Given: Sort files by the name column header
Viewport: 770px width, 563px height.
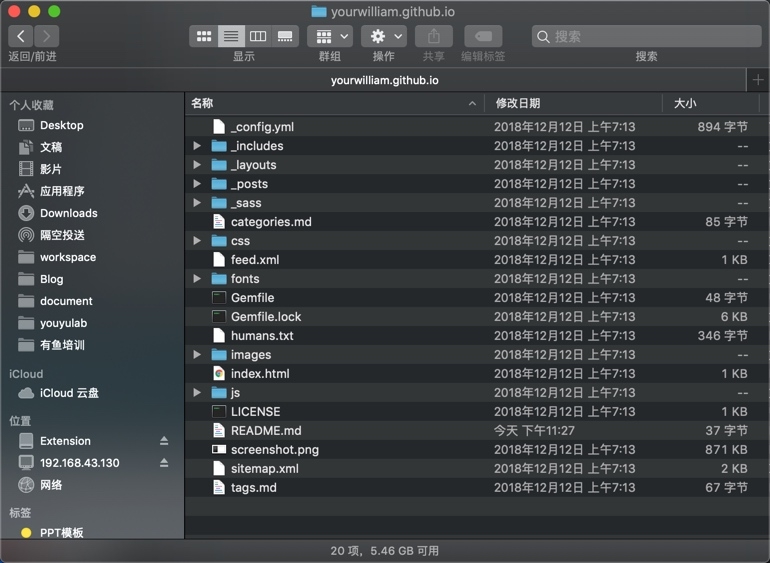Looking at the screenshot, I should [330, 103].
